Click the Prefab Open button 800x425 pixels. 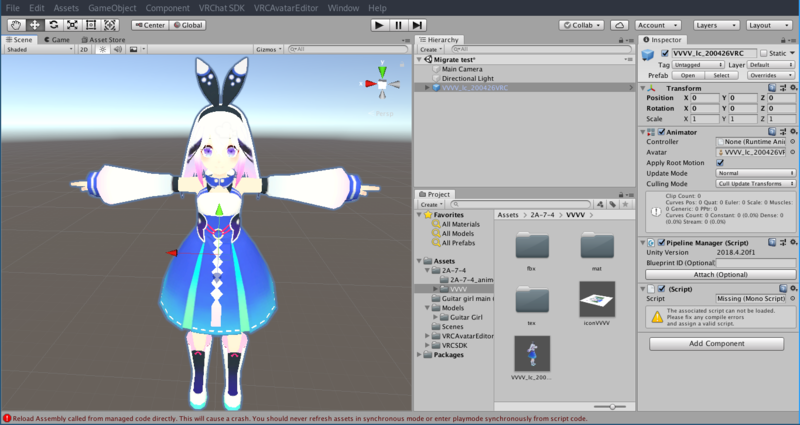(688, 76)
